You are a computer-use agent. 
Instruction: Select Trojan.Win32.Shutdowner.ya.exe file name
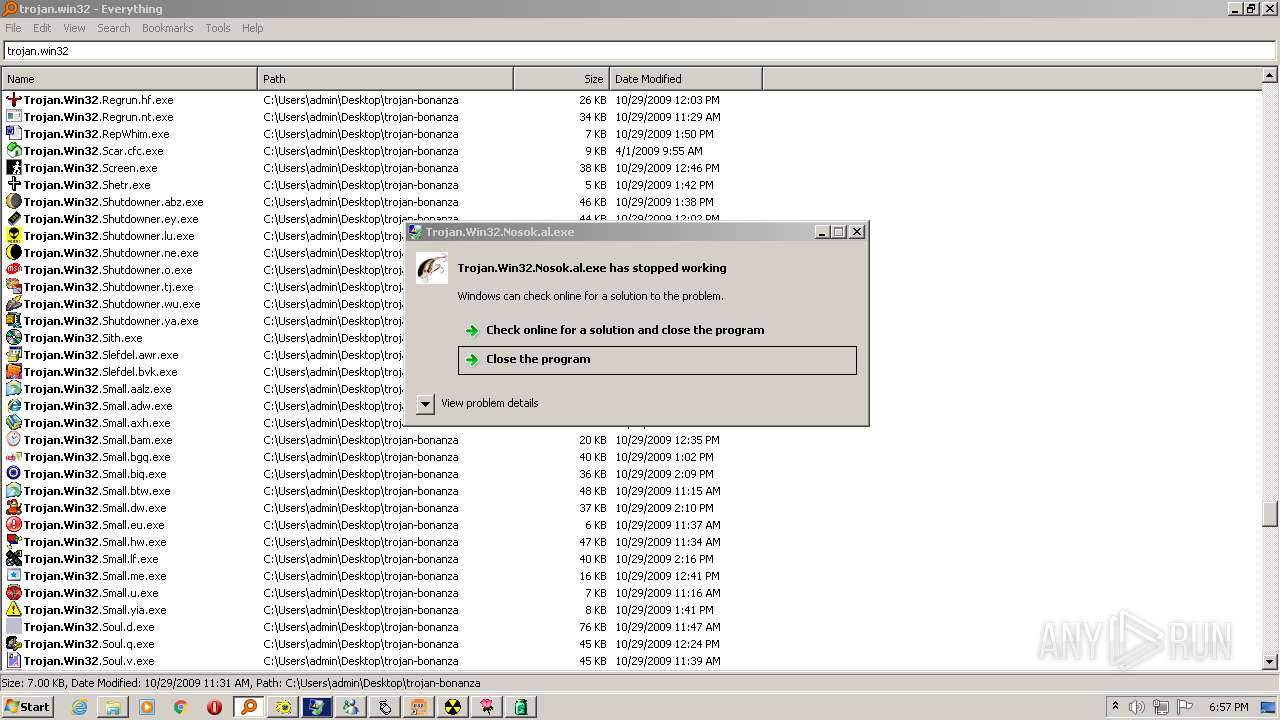click(x=111, y=321)
